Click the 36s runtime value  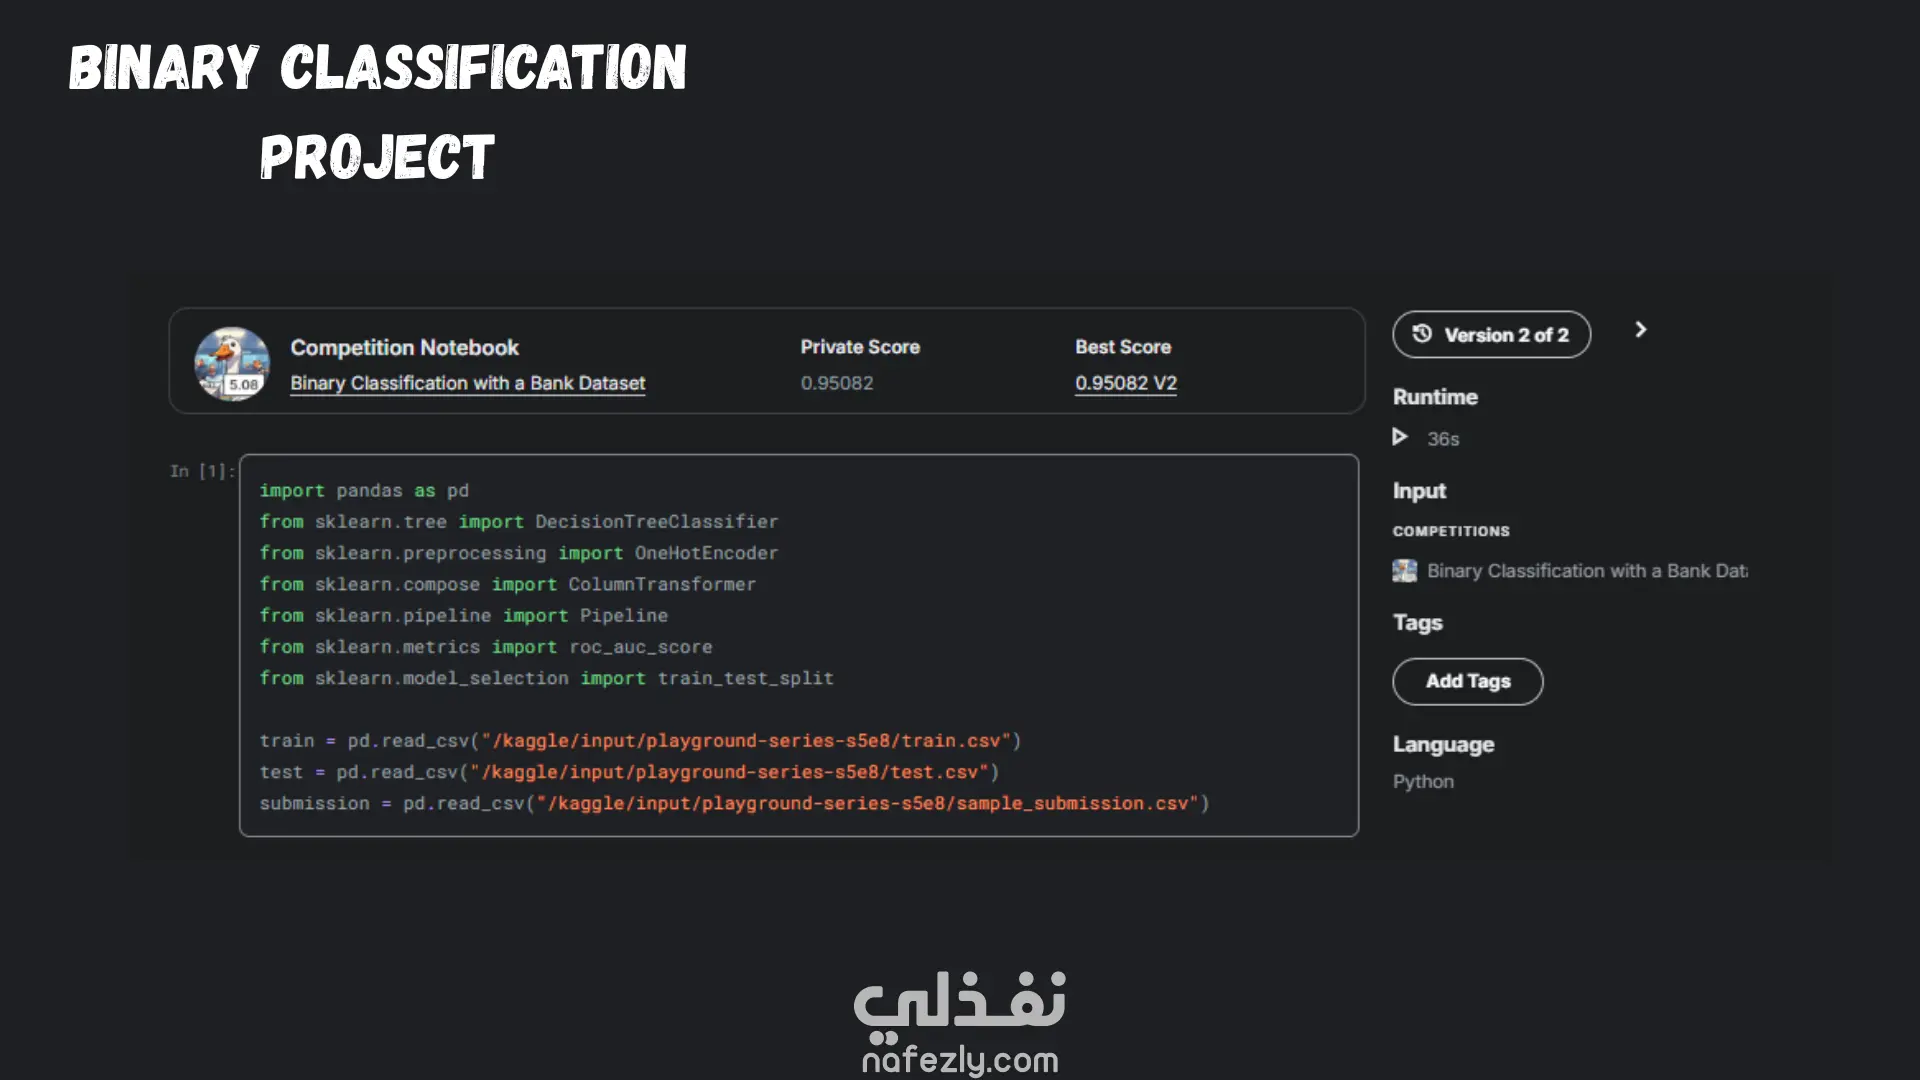[x=1442, y=439]
